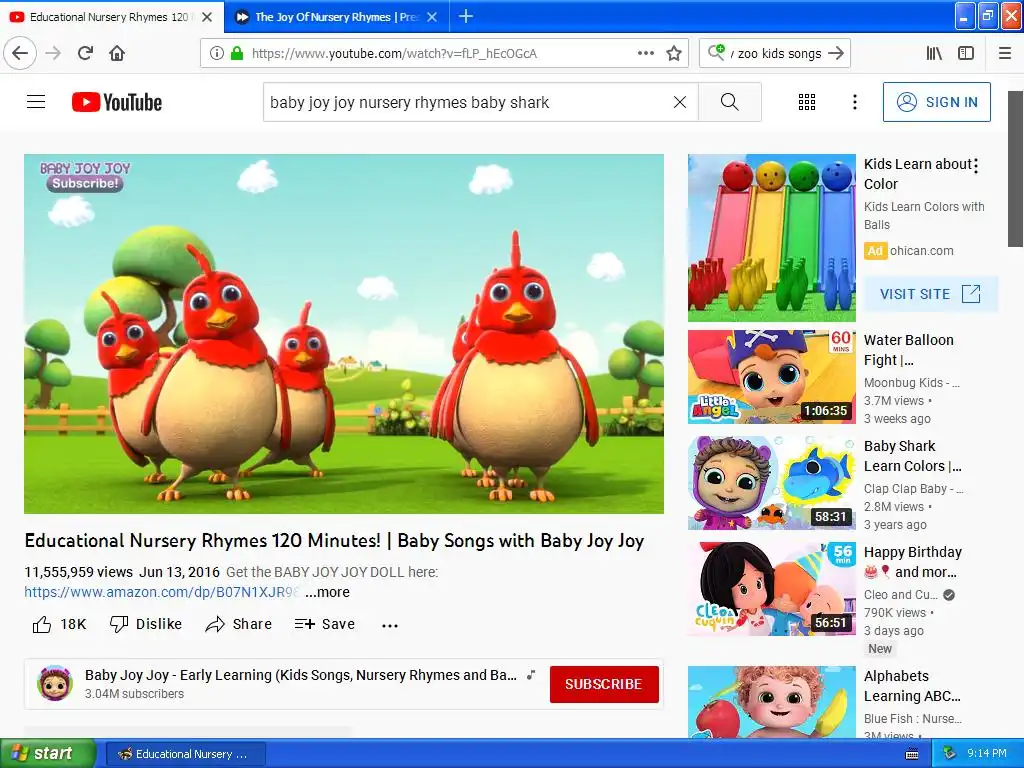The width and height of the screenshot is (1024, 768).
Task: Click the system tray clock 9:14 PM
Action: (x=986, y=754)
